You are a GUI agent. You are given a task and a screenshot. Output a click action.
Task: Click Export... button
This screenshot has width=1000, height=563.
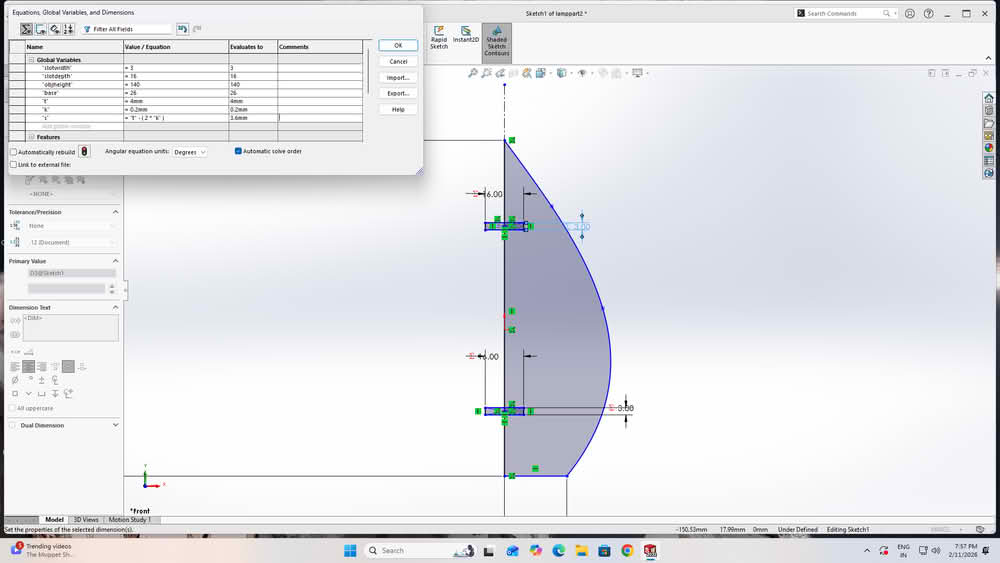[x=398, y=93]
